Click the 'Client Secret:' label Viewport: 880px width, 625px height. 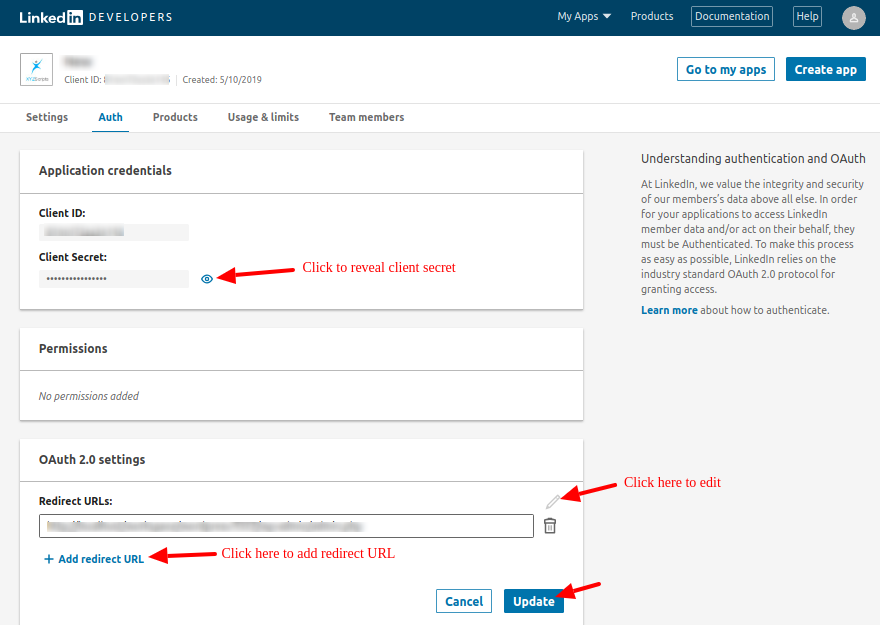tap(73, 257)
